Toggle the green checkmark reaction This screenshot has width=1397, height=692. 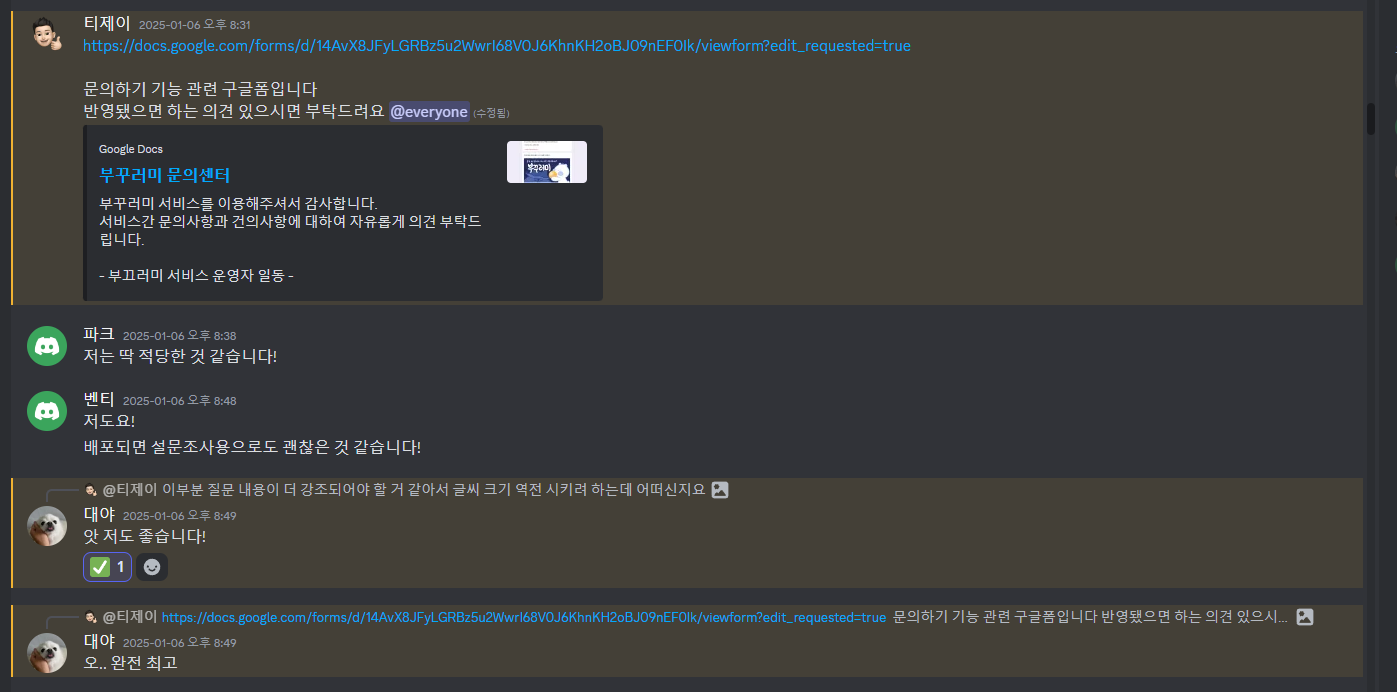(108, 567)
